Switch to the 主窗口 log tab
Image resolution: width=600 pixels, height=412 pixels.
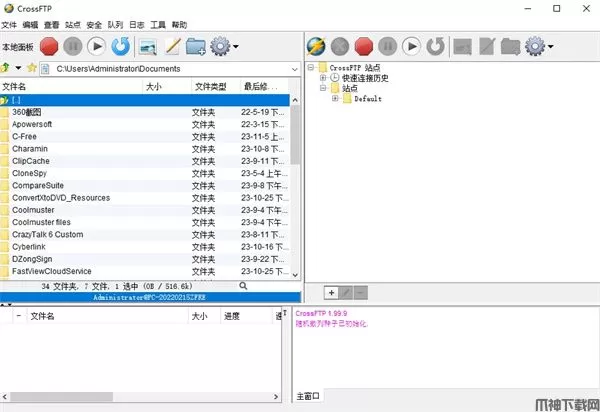(x=308, y=396)
